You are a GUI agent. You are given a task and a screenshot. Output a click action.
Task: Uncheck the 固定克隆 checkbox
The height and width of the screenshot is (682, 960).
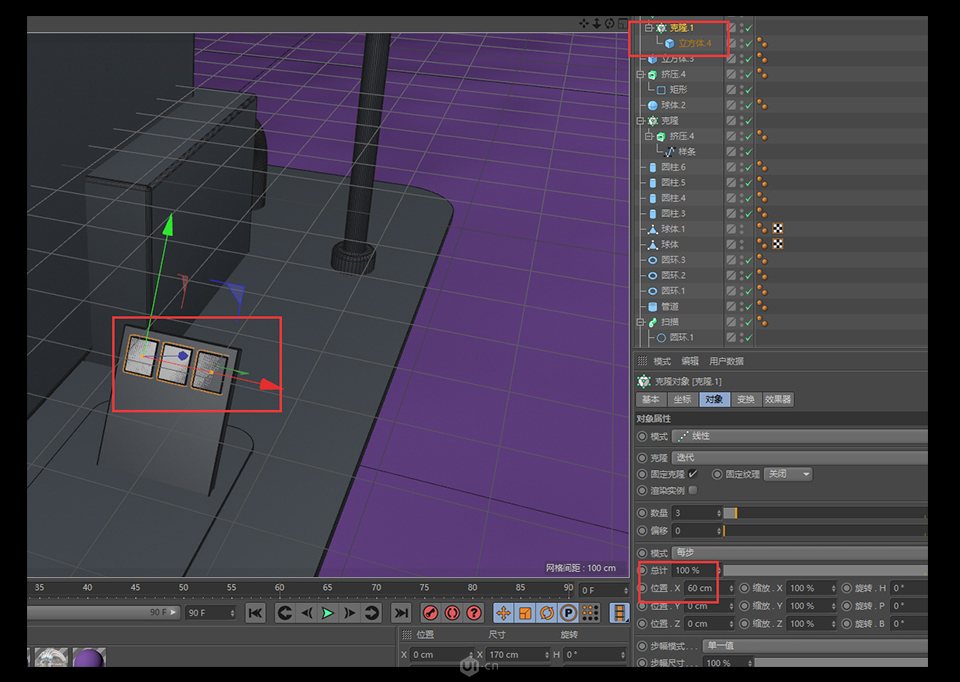click(x=692, y=474)
